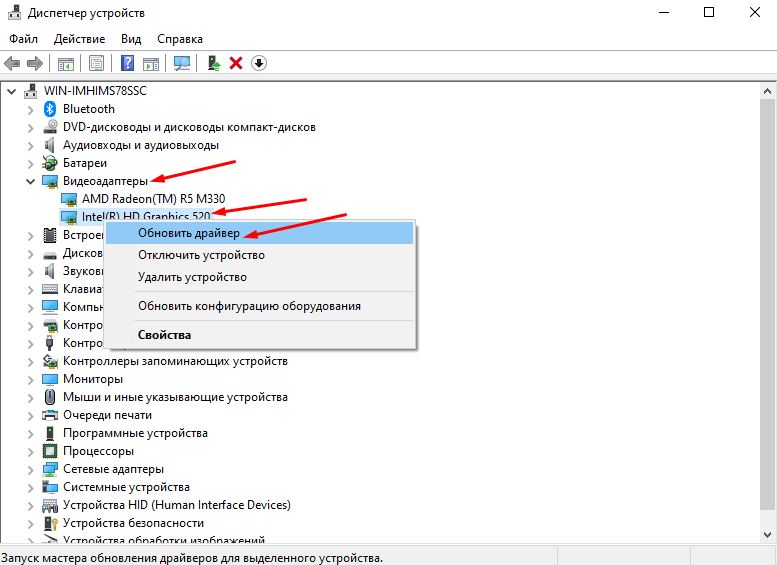Expand Контроллеры запоминающих устройств arrow
The width and height of the screenshot is (777, 565).
click(x=30, y=362)
